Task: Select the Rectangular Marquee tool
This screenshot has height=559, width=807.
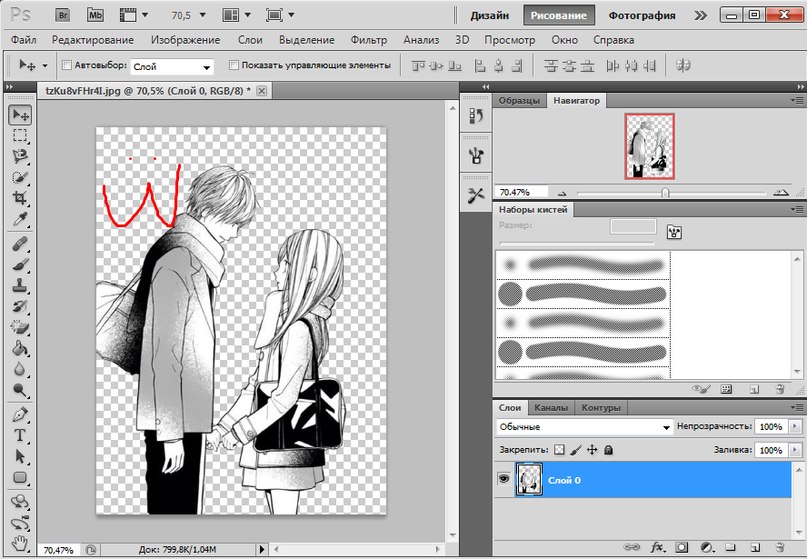Action: 20,135
